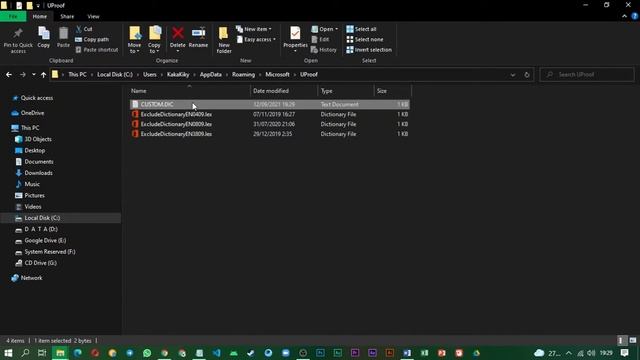Copy path of selected file

(92, 40)
